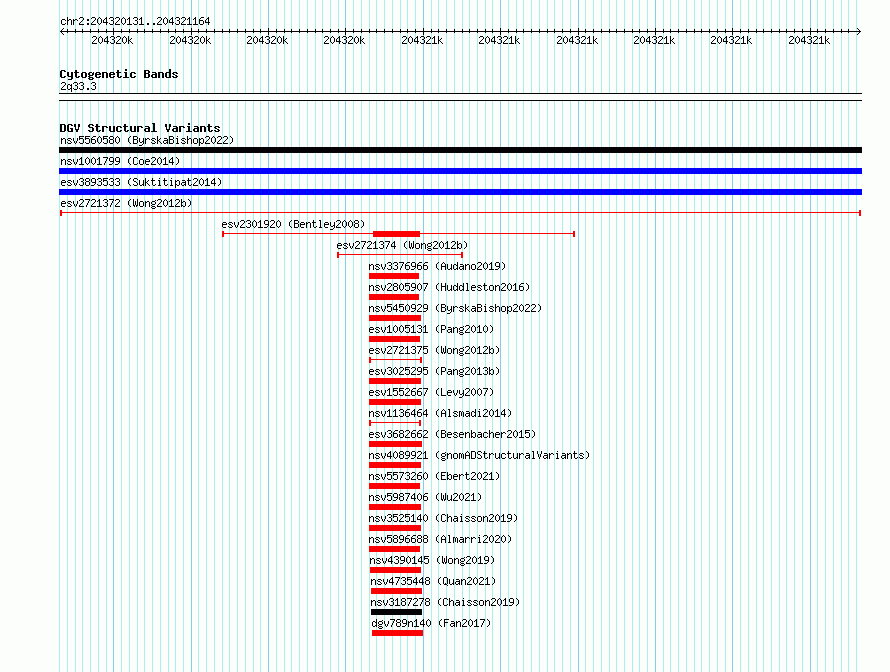Viewport: 890px width, 672px height.
Task: Click esv1005131 (Pang2010) label
Action: point(431,329)
